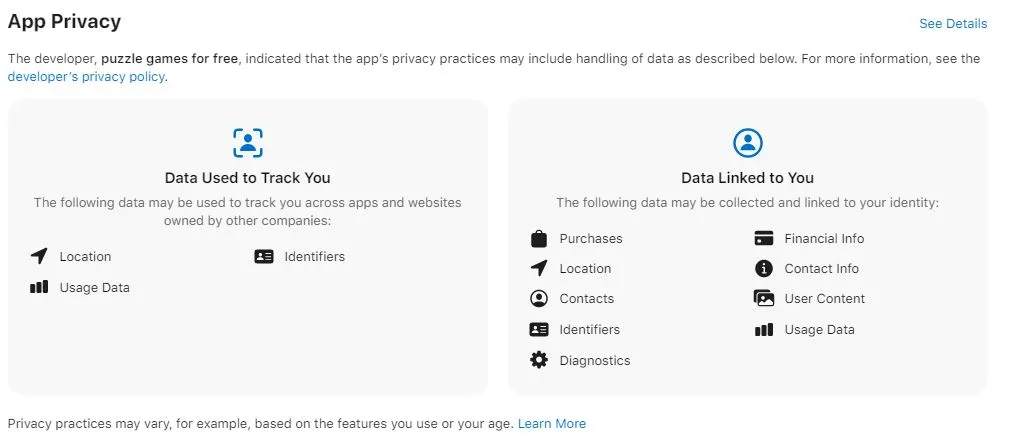Click the Location arrow icon under linked data
This screenshot has height=446, width=1022.
pyautogui.click(x=539, y=268)
